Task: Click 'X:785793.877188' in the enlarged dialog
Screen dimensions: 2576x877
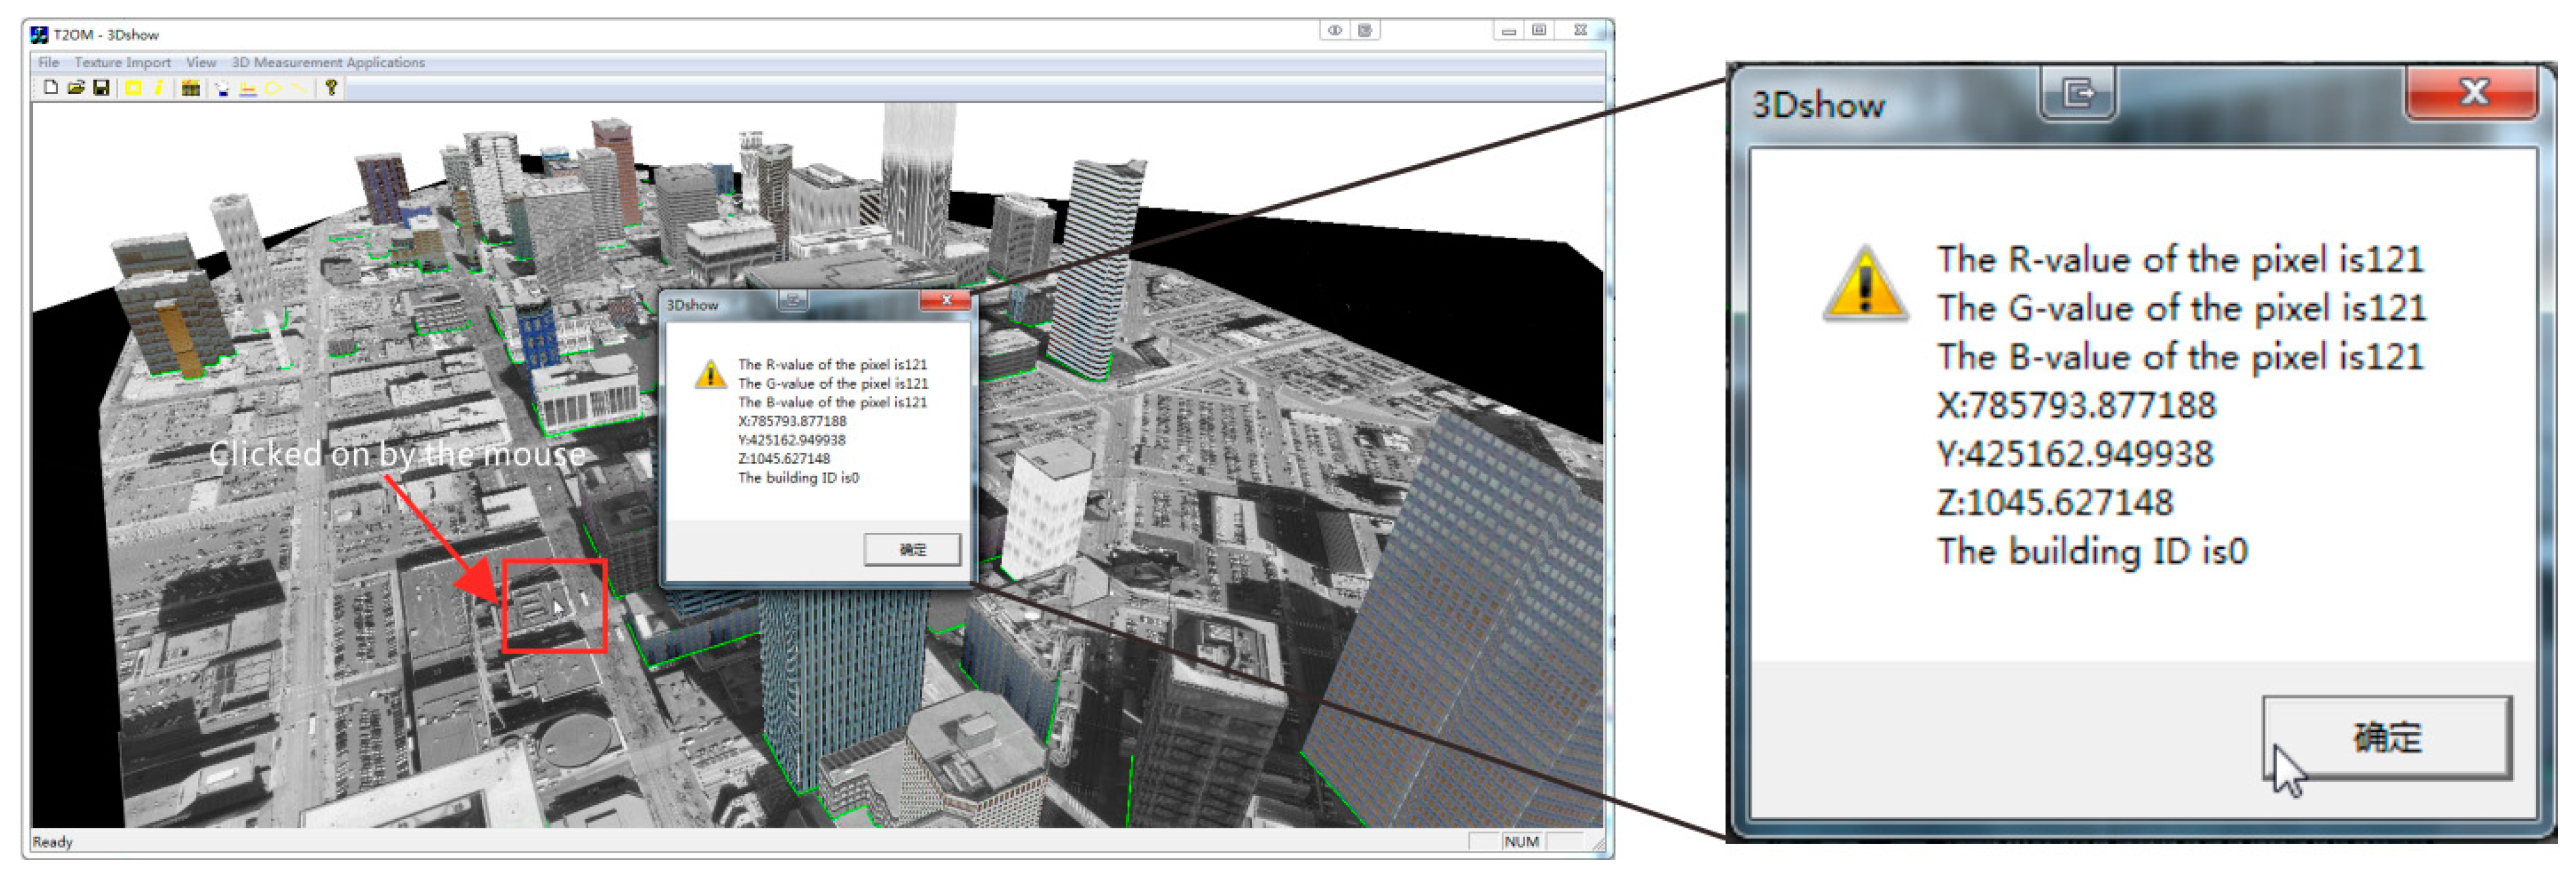Action: [2077, 405]
